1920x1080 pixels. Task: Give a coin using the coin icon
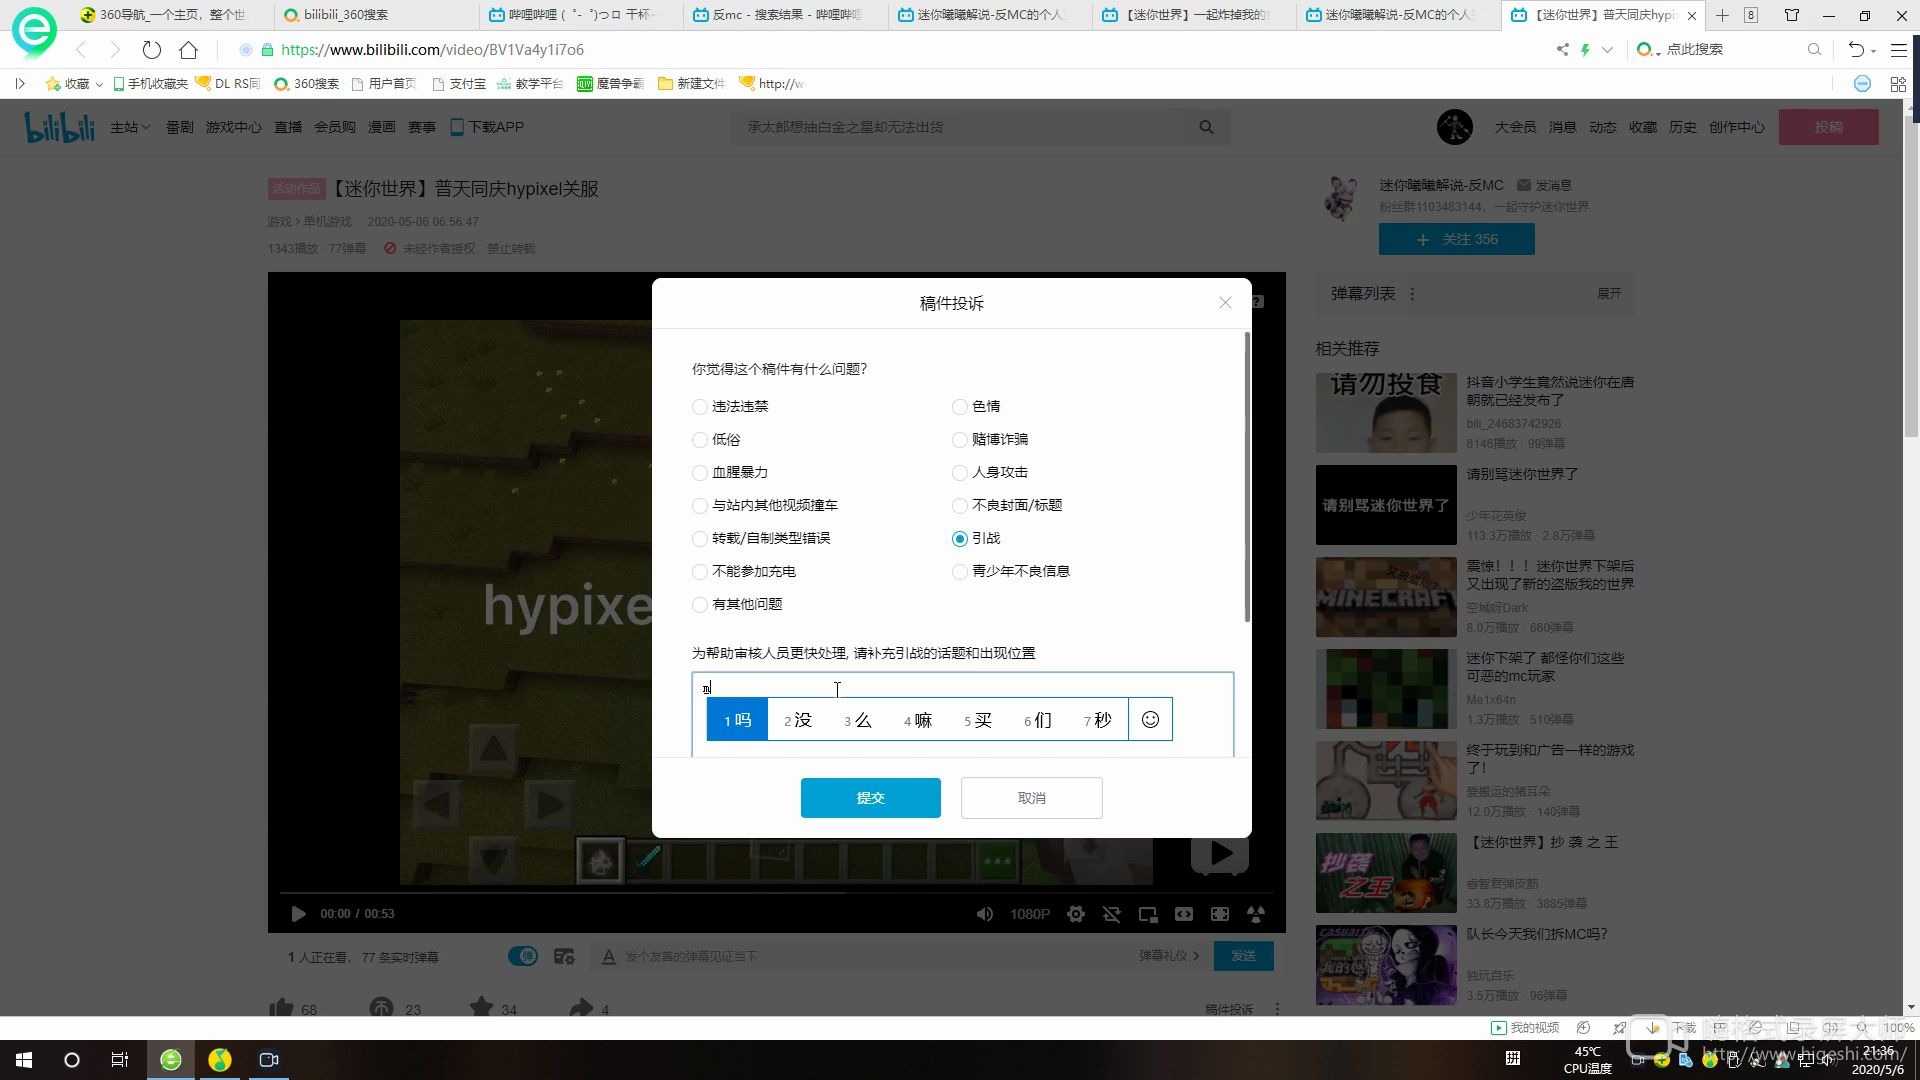point(381,1008)
